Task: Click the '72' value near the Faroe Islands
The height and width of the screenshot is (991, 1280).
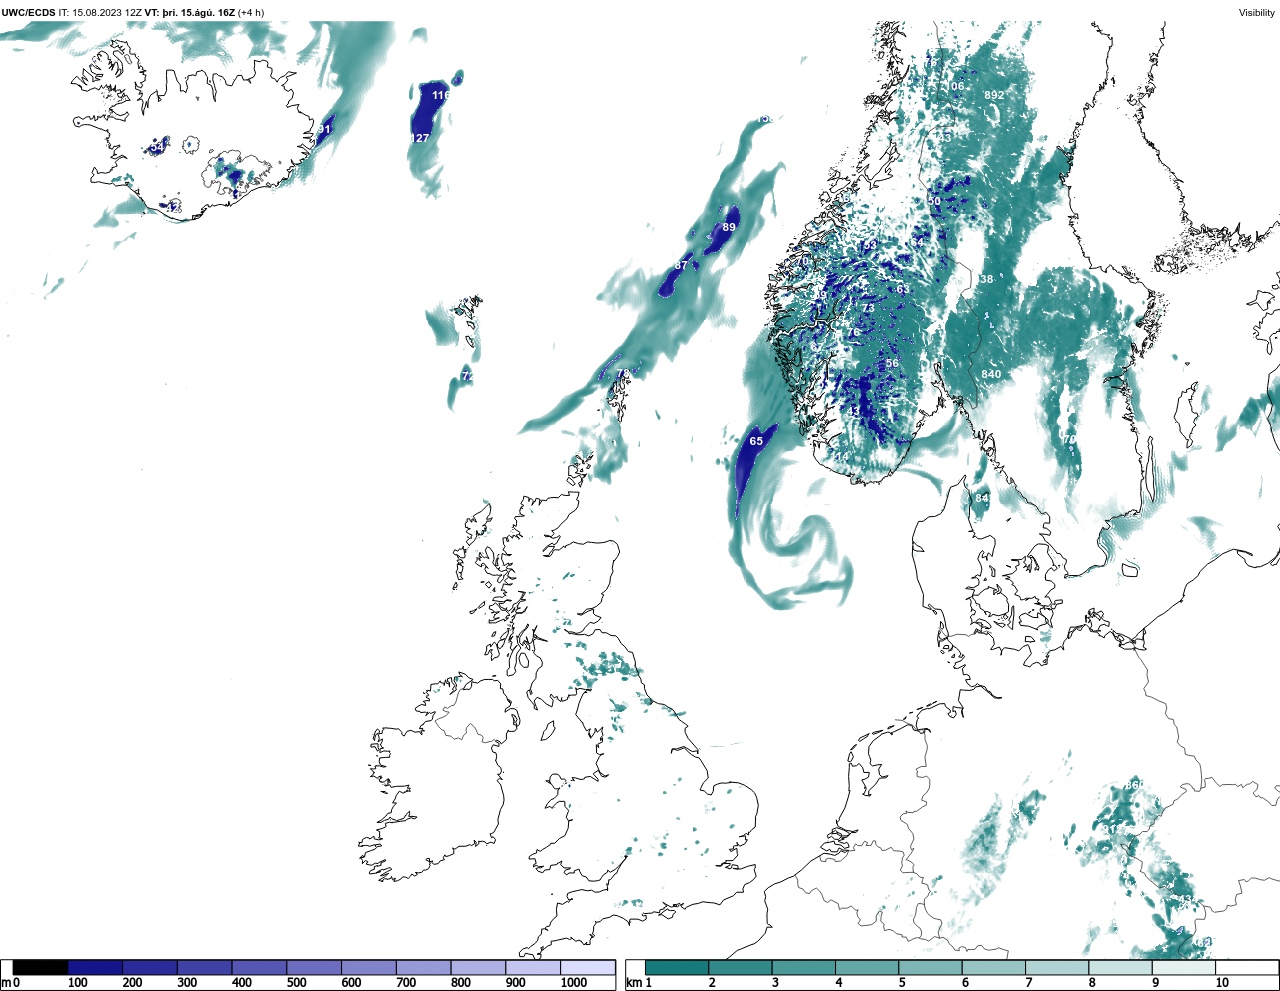Action: coord(467,376)
